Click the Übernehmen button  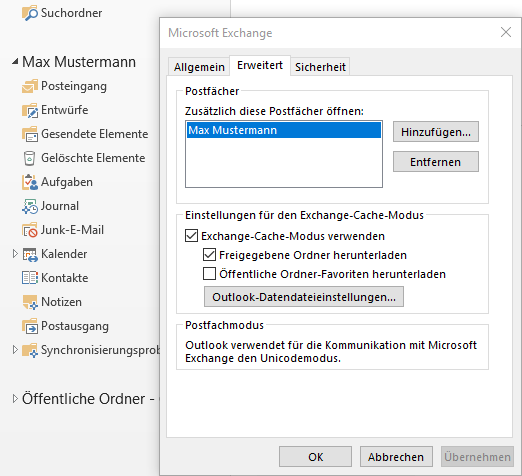(x=477, y=457)
